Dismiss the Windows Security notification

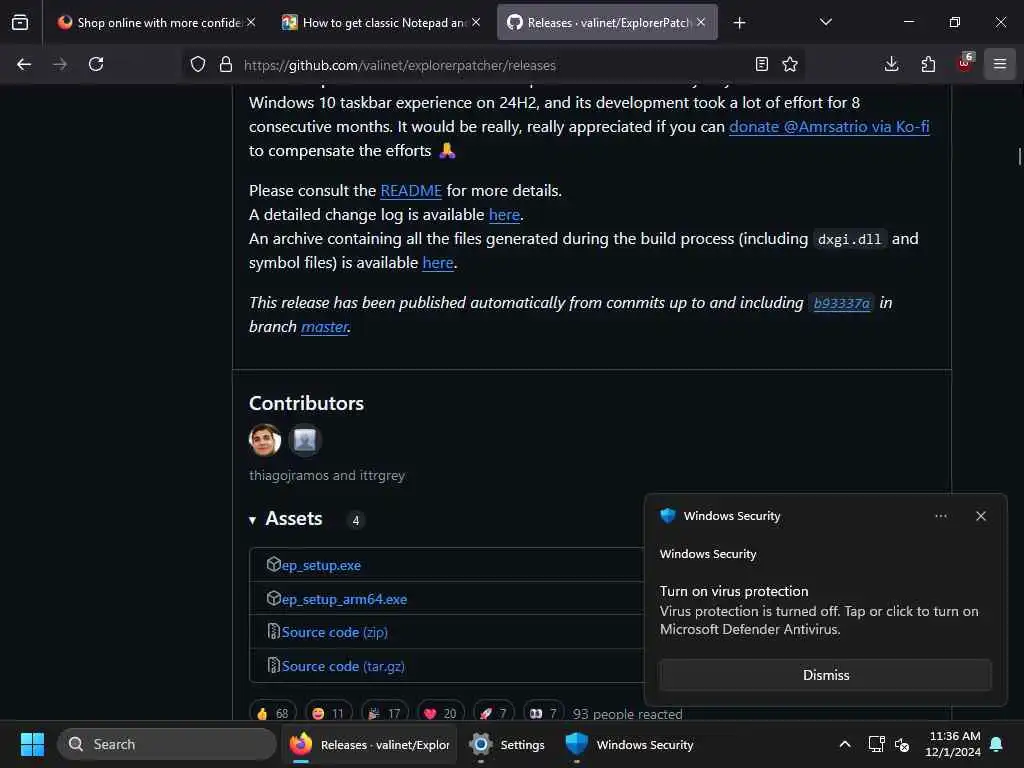(825, 675)
